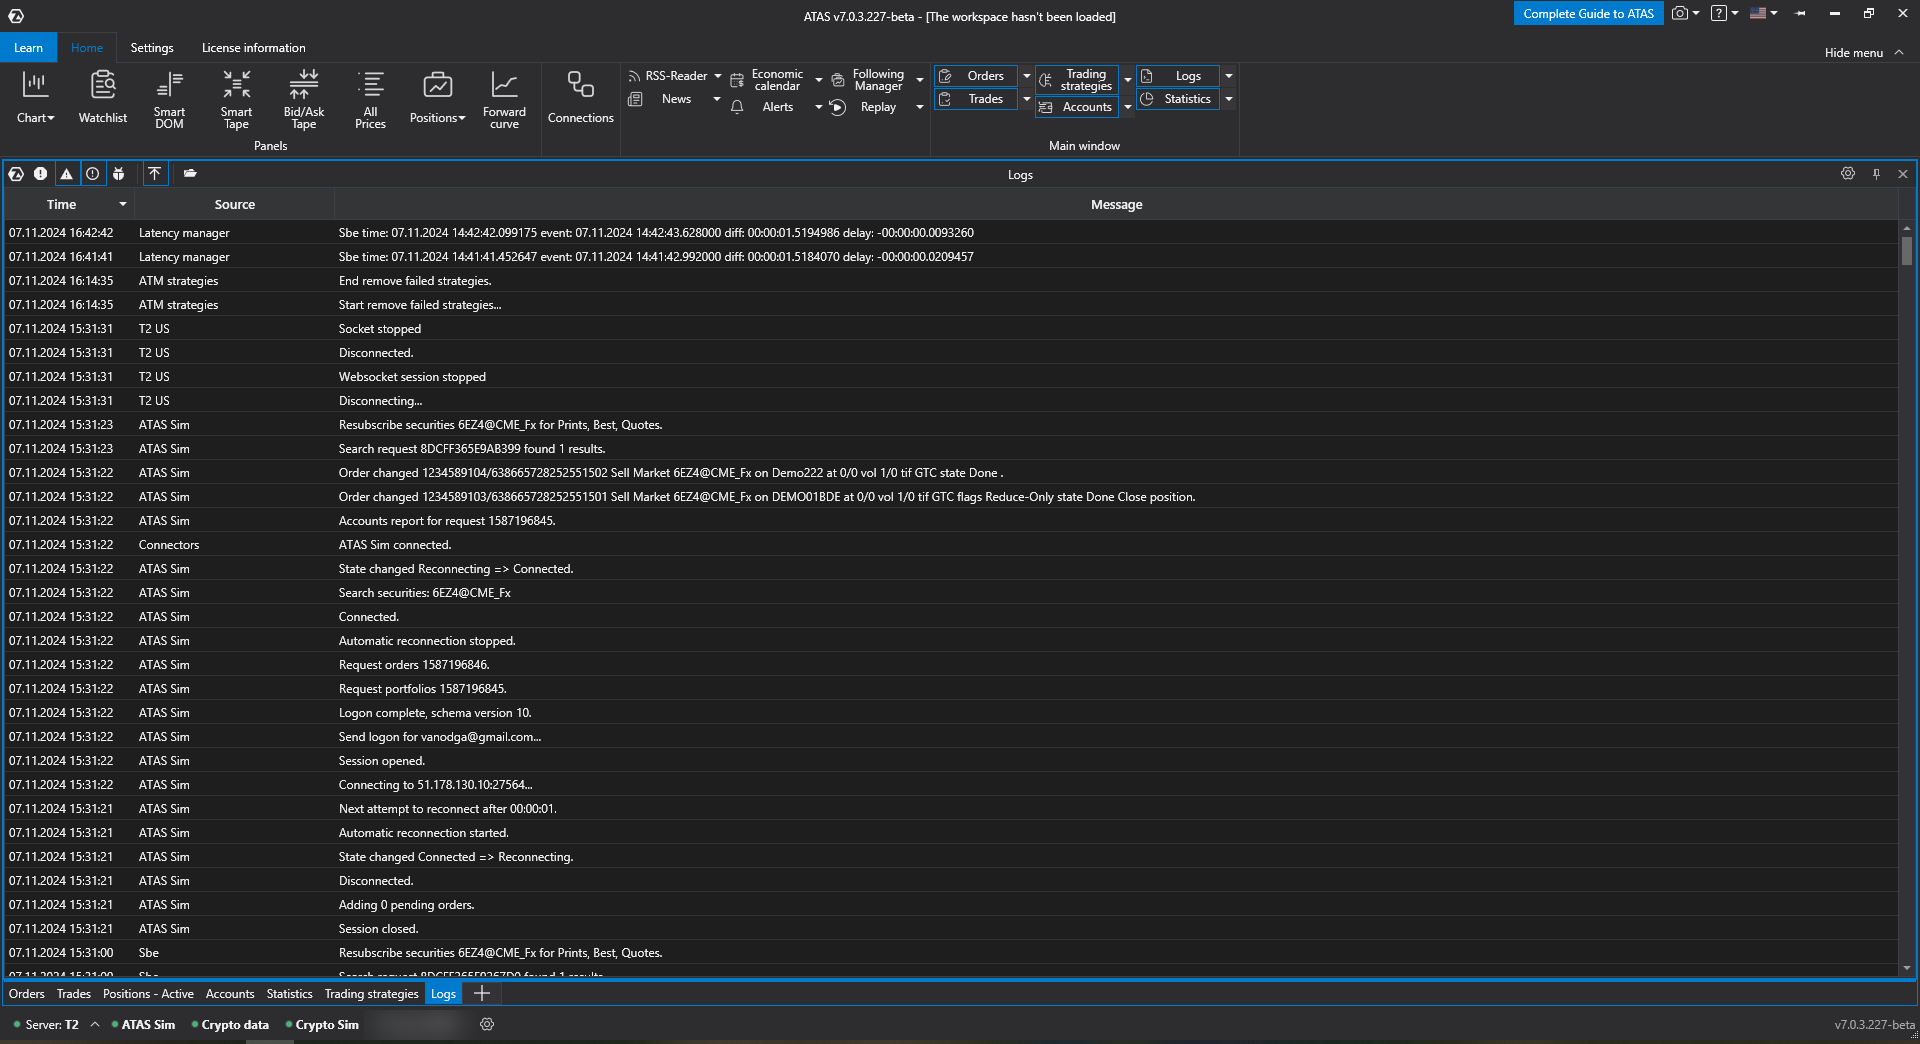
Task: Toggle the Orders main window button
Action: pos(976,76)
